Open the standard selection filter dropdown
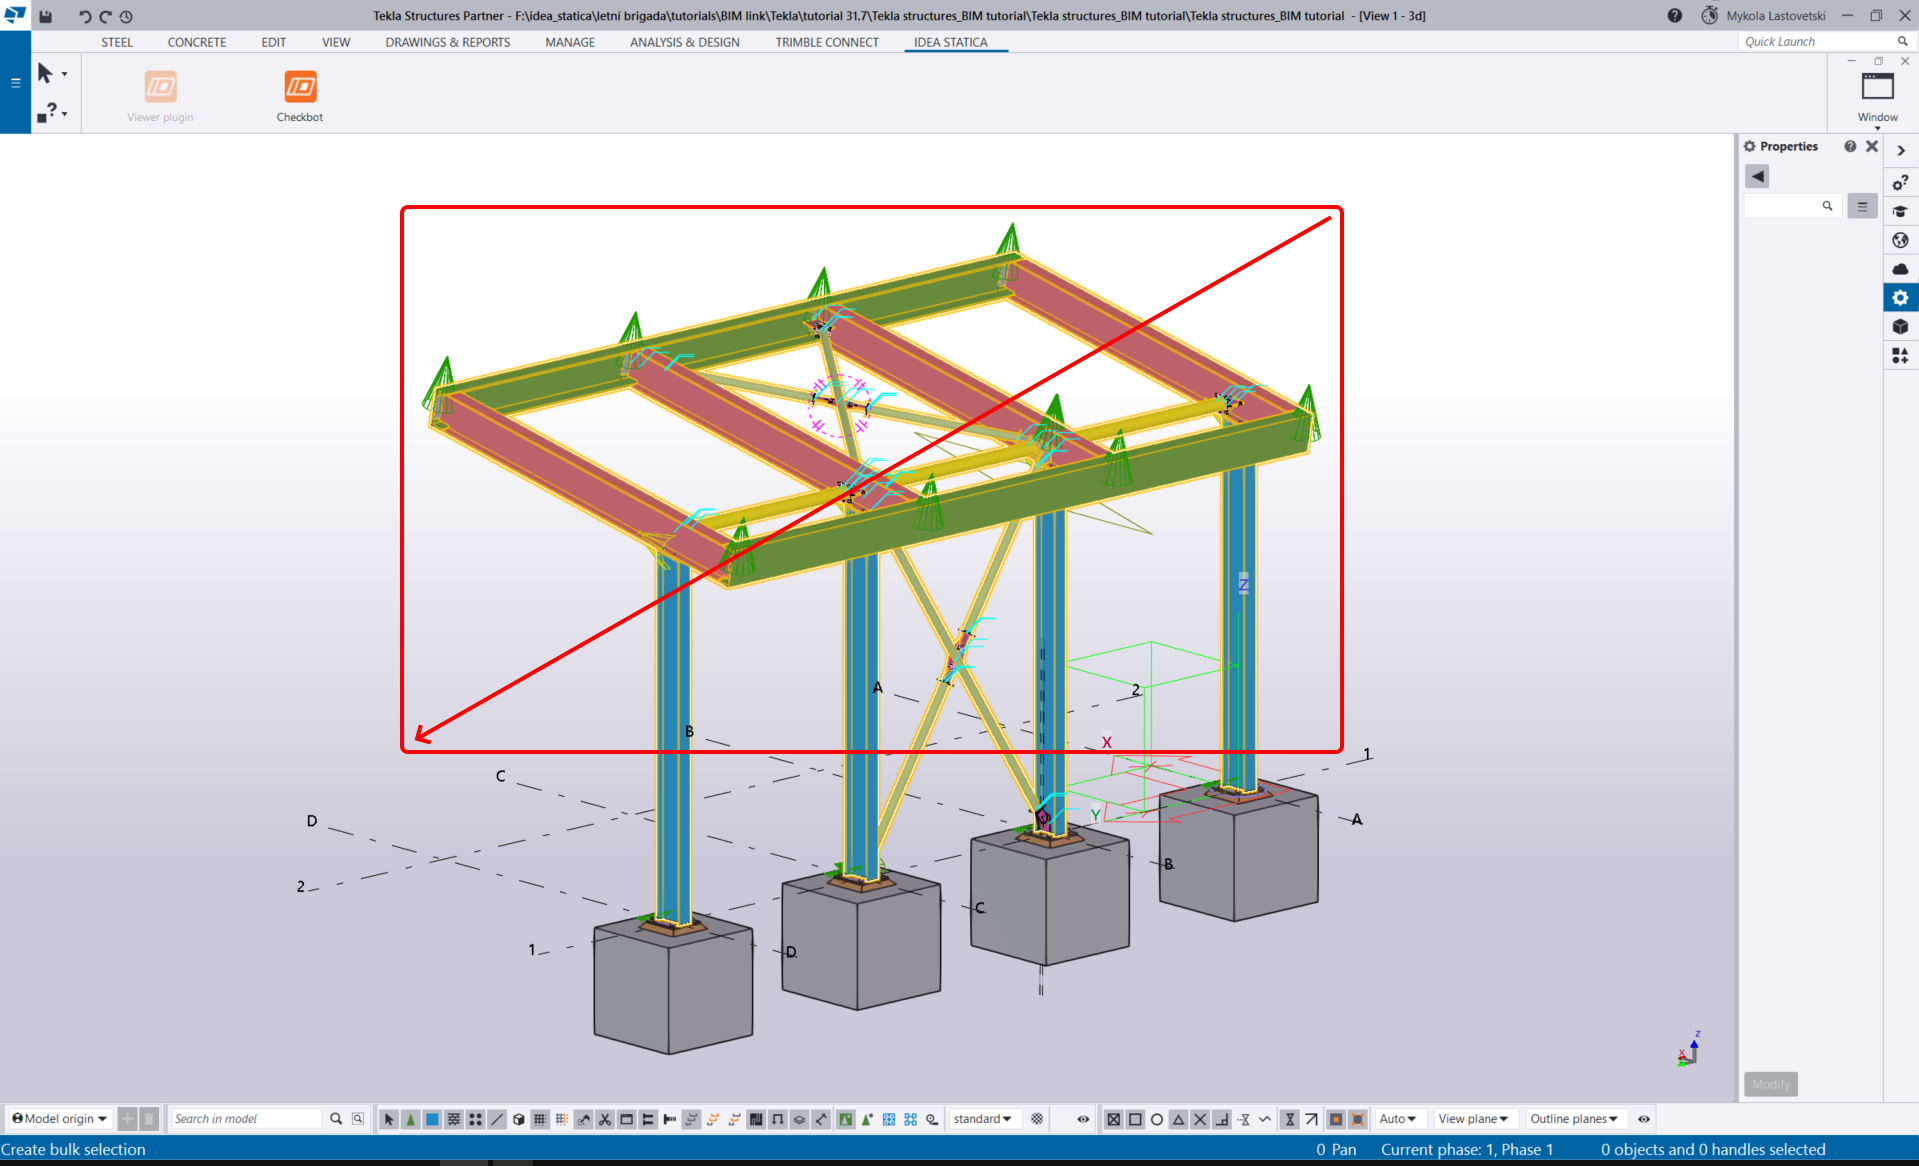 point(983,1119)
